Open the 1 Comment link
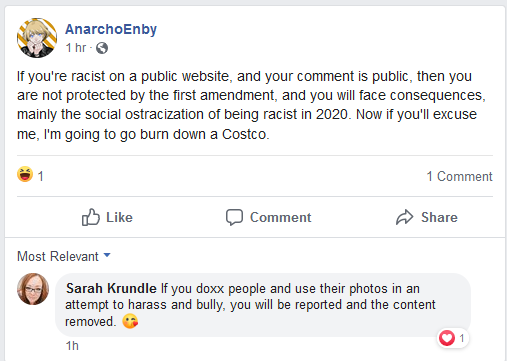This screenshot has width=507, height=361. pyautogui.click(x=459, y=176)
